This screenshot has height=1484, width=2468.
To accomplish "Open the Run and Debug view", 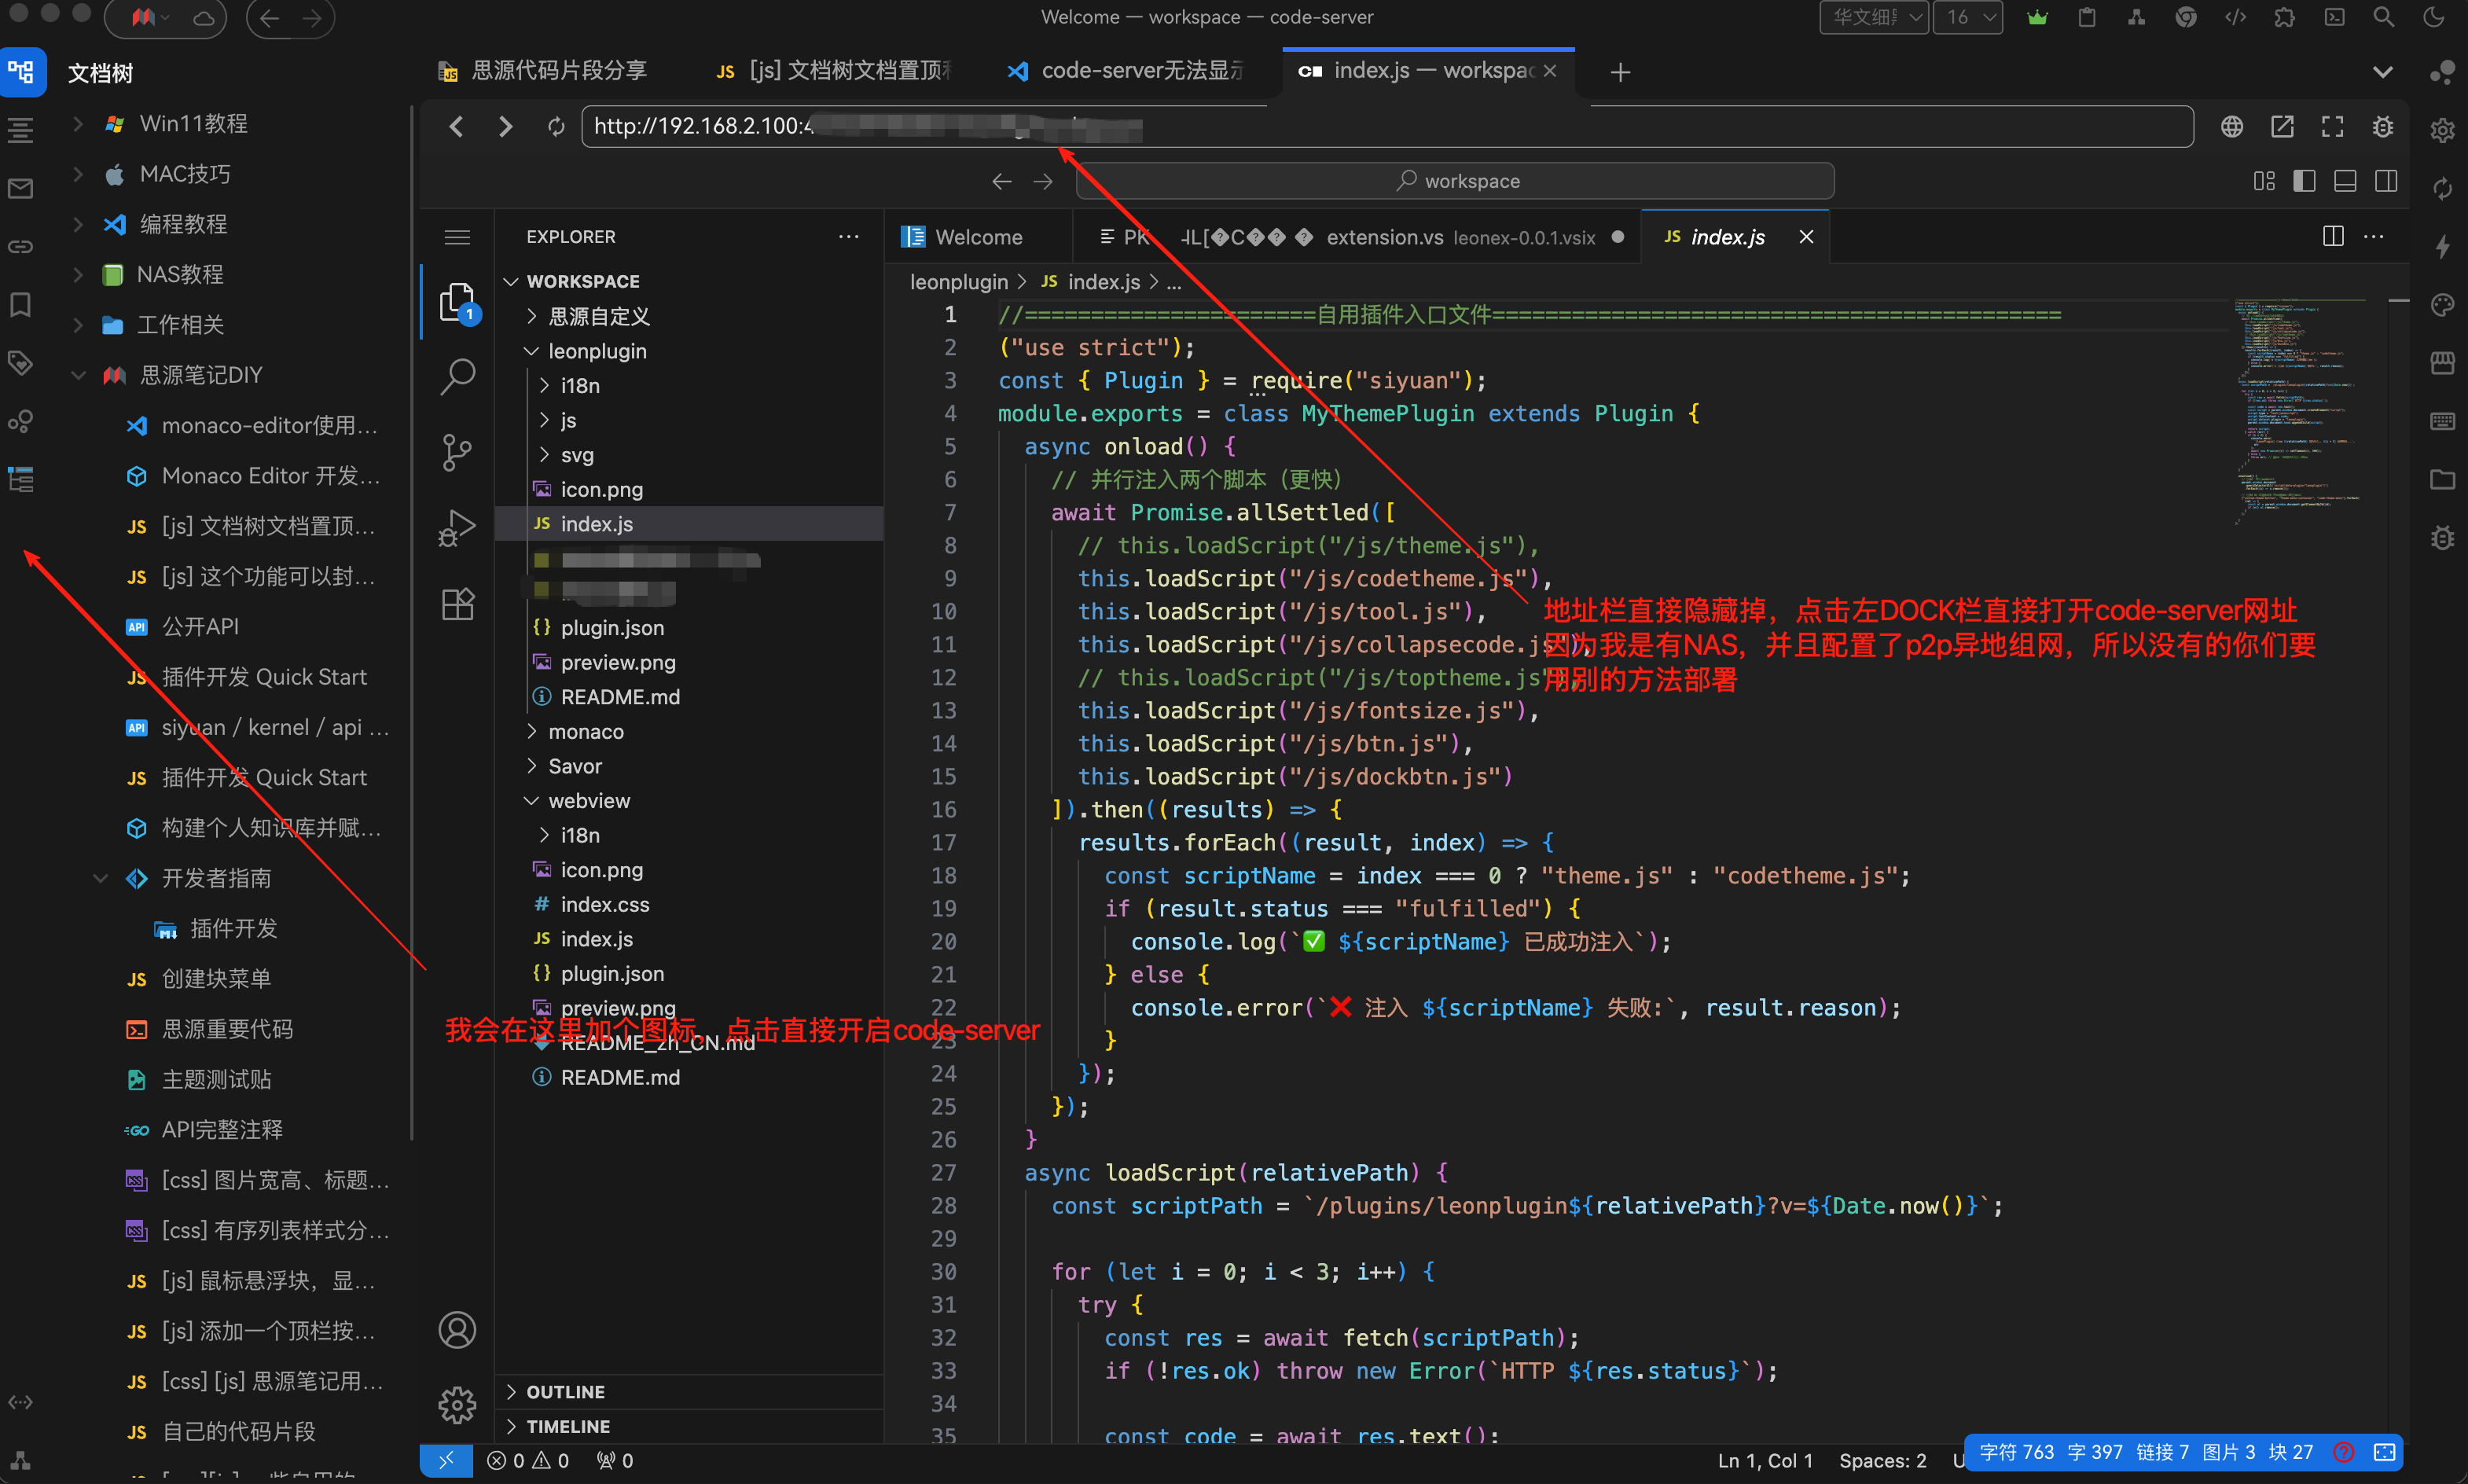I will (x=457, y=528).
